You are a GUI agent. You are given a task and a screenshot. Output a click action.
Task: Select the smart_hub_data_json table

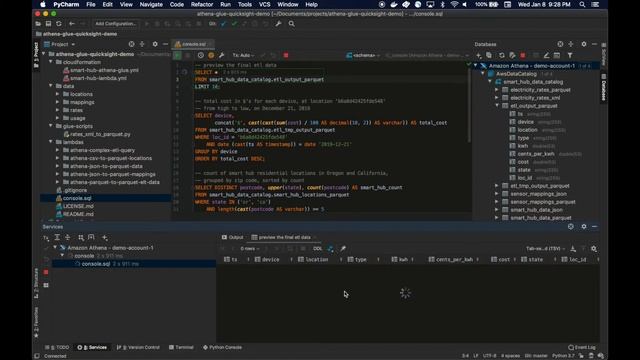(x=536, y=210)
